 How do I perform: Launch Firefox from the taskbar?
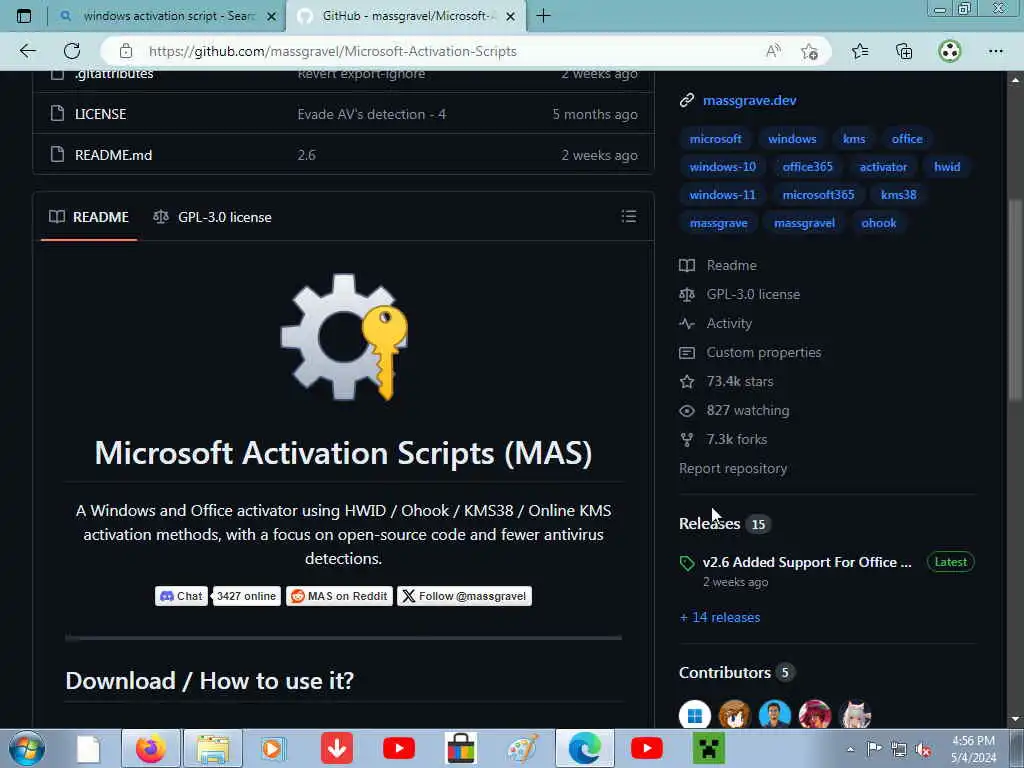pos(151,748)
